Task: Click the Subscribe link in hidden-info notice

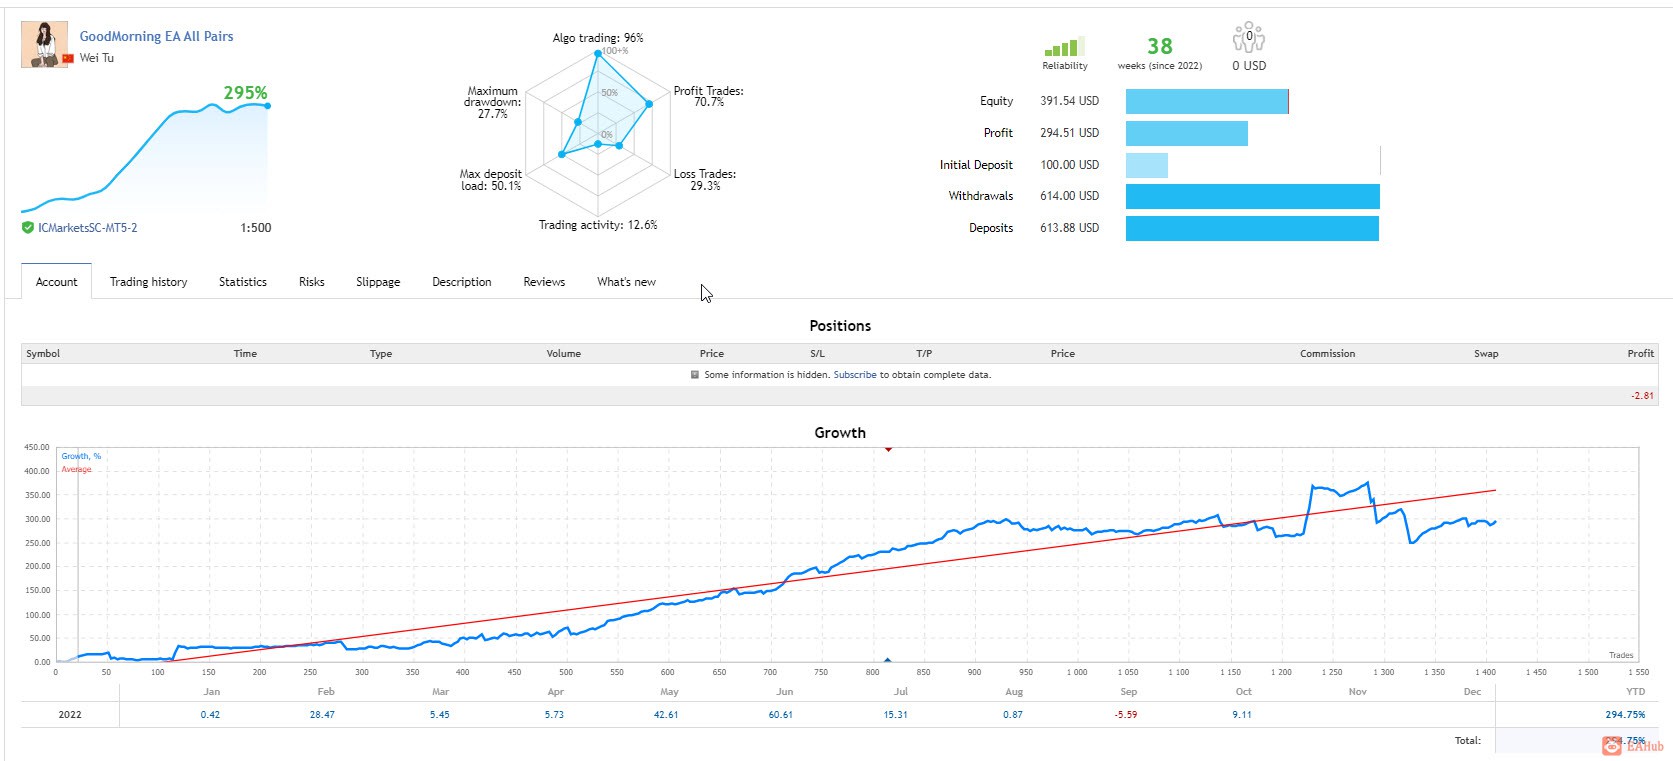Action: tap(855, 375)
